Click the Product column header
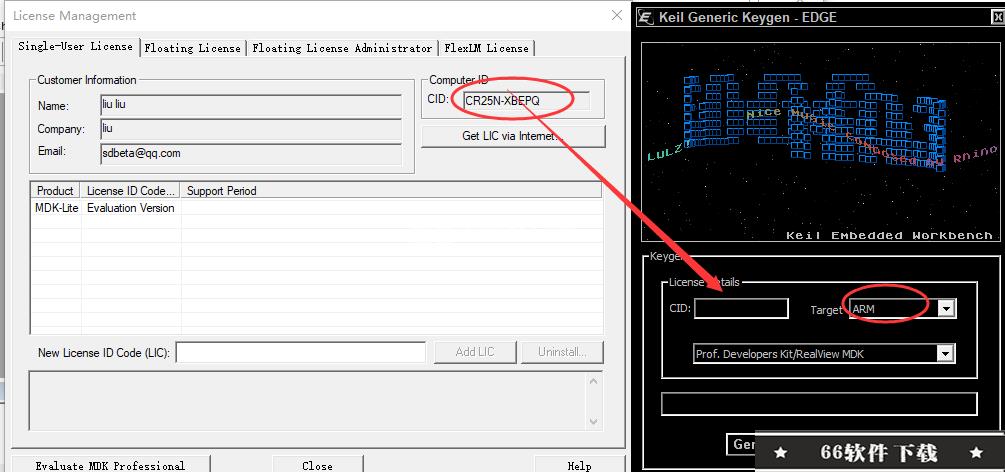 tap(55, 190)
